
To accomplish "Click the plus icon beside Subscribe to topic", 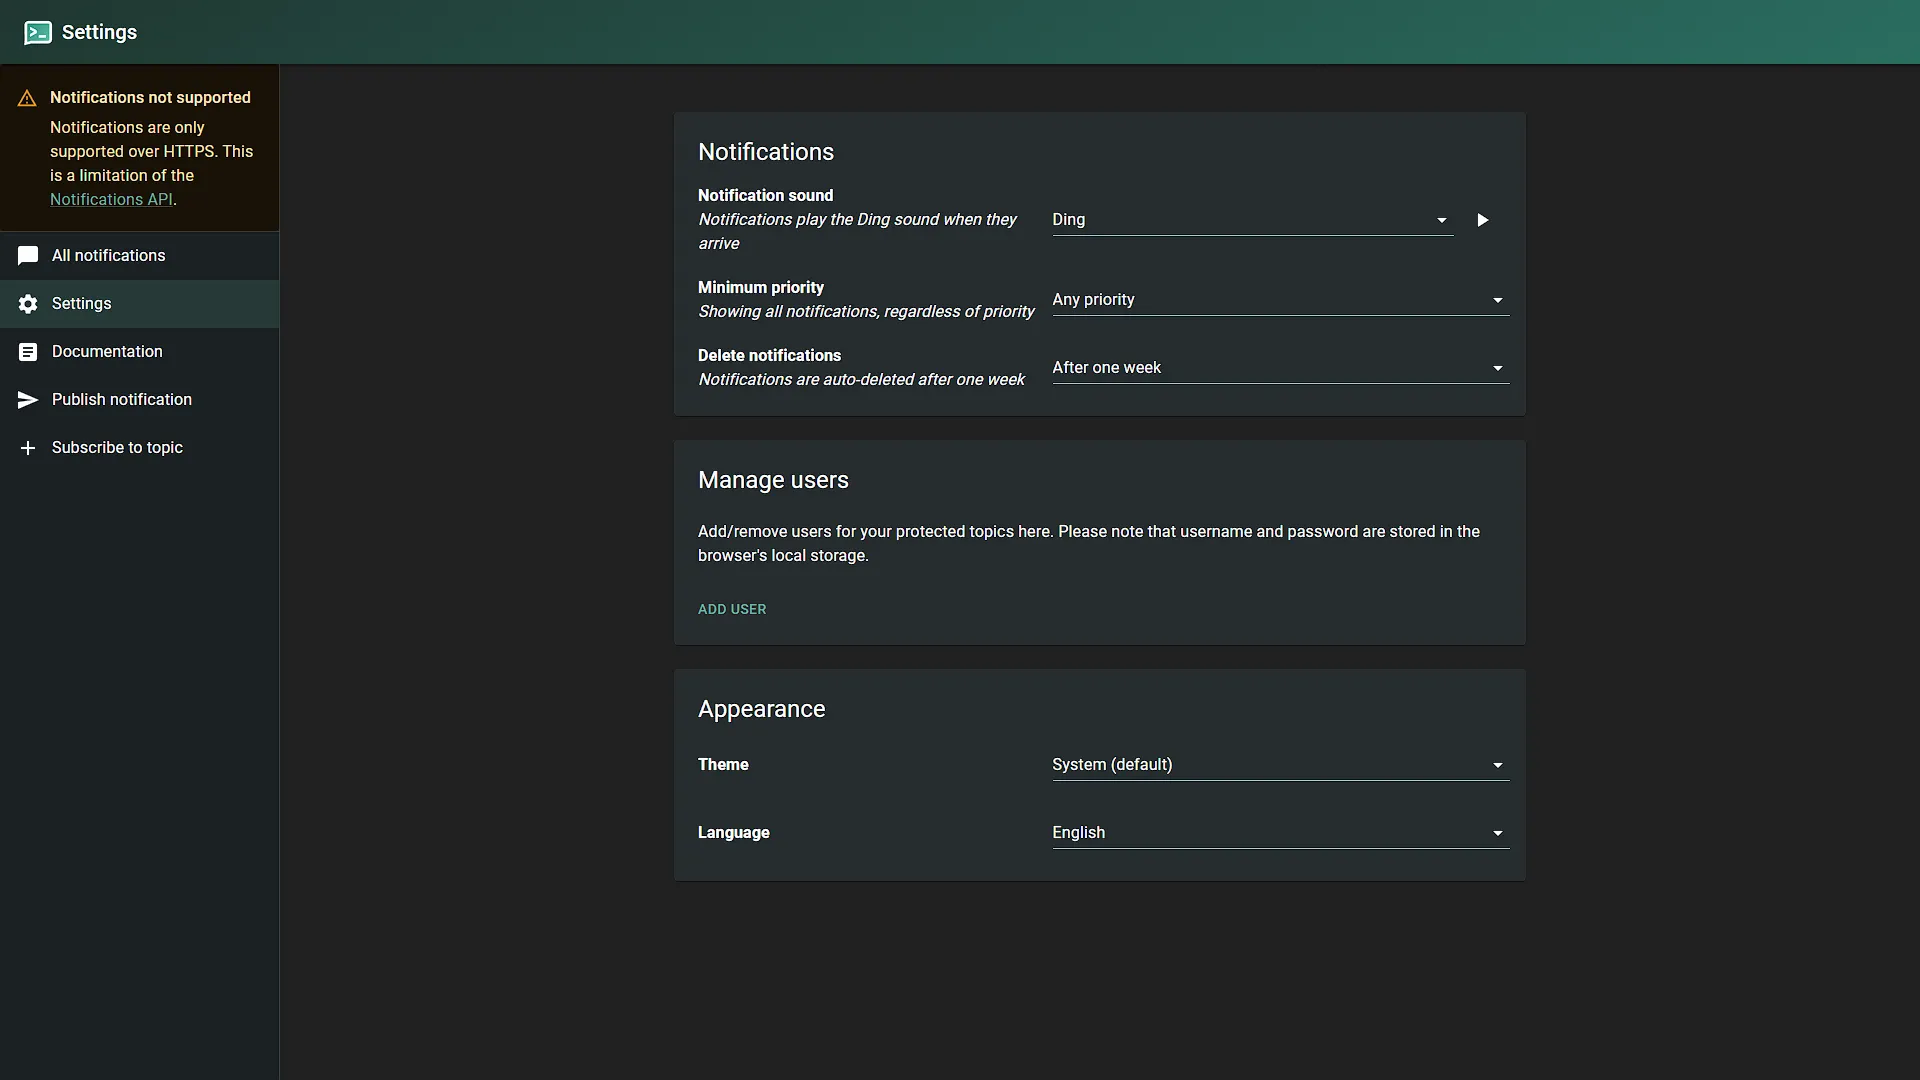I will coord(28,448).
